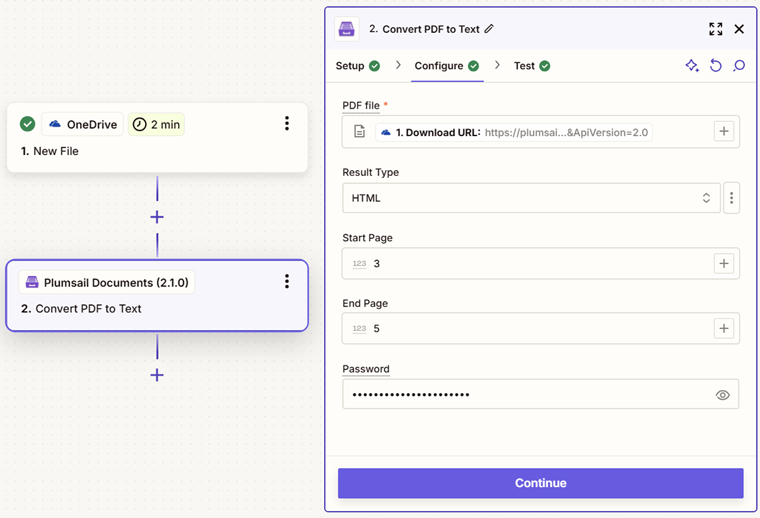
Task: Close the Convert PDF to Text panel
Action: 739,29
